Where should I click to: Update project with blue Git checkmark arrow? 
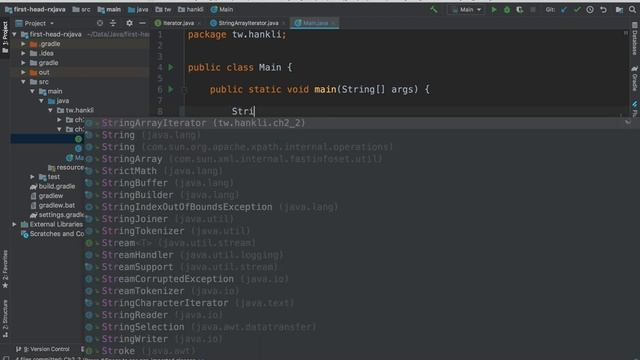pos(564,9)
